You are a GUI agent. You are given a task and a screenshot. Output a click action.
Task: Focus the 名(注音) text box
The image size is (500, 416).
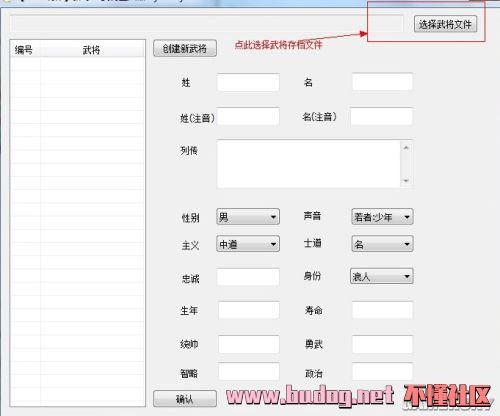(382, 116)
